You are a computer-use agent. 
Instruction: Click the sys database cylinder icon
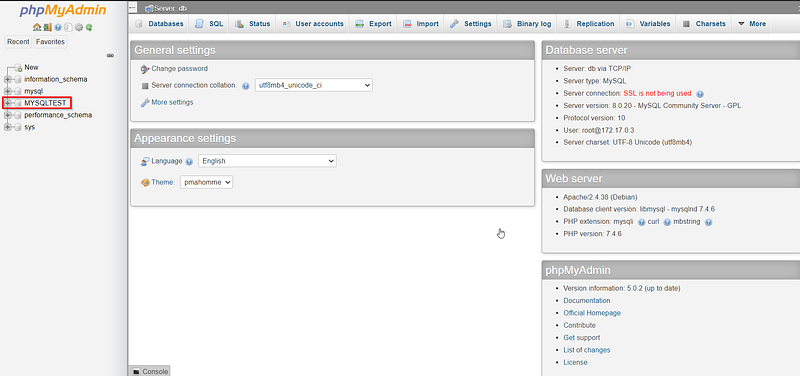coord(18,127)
